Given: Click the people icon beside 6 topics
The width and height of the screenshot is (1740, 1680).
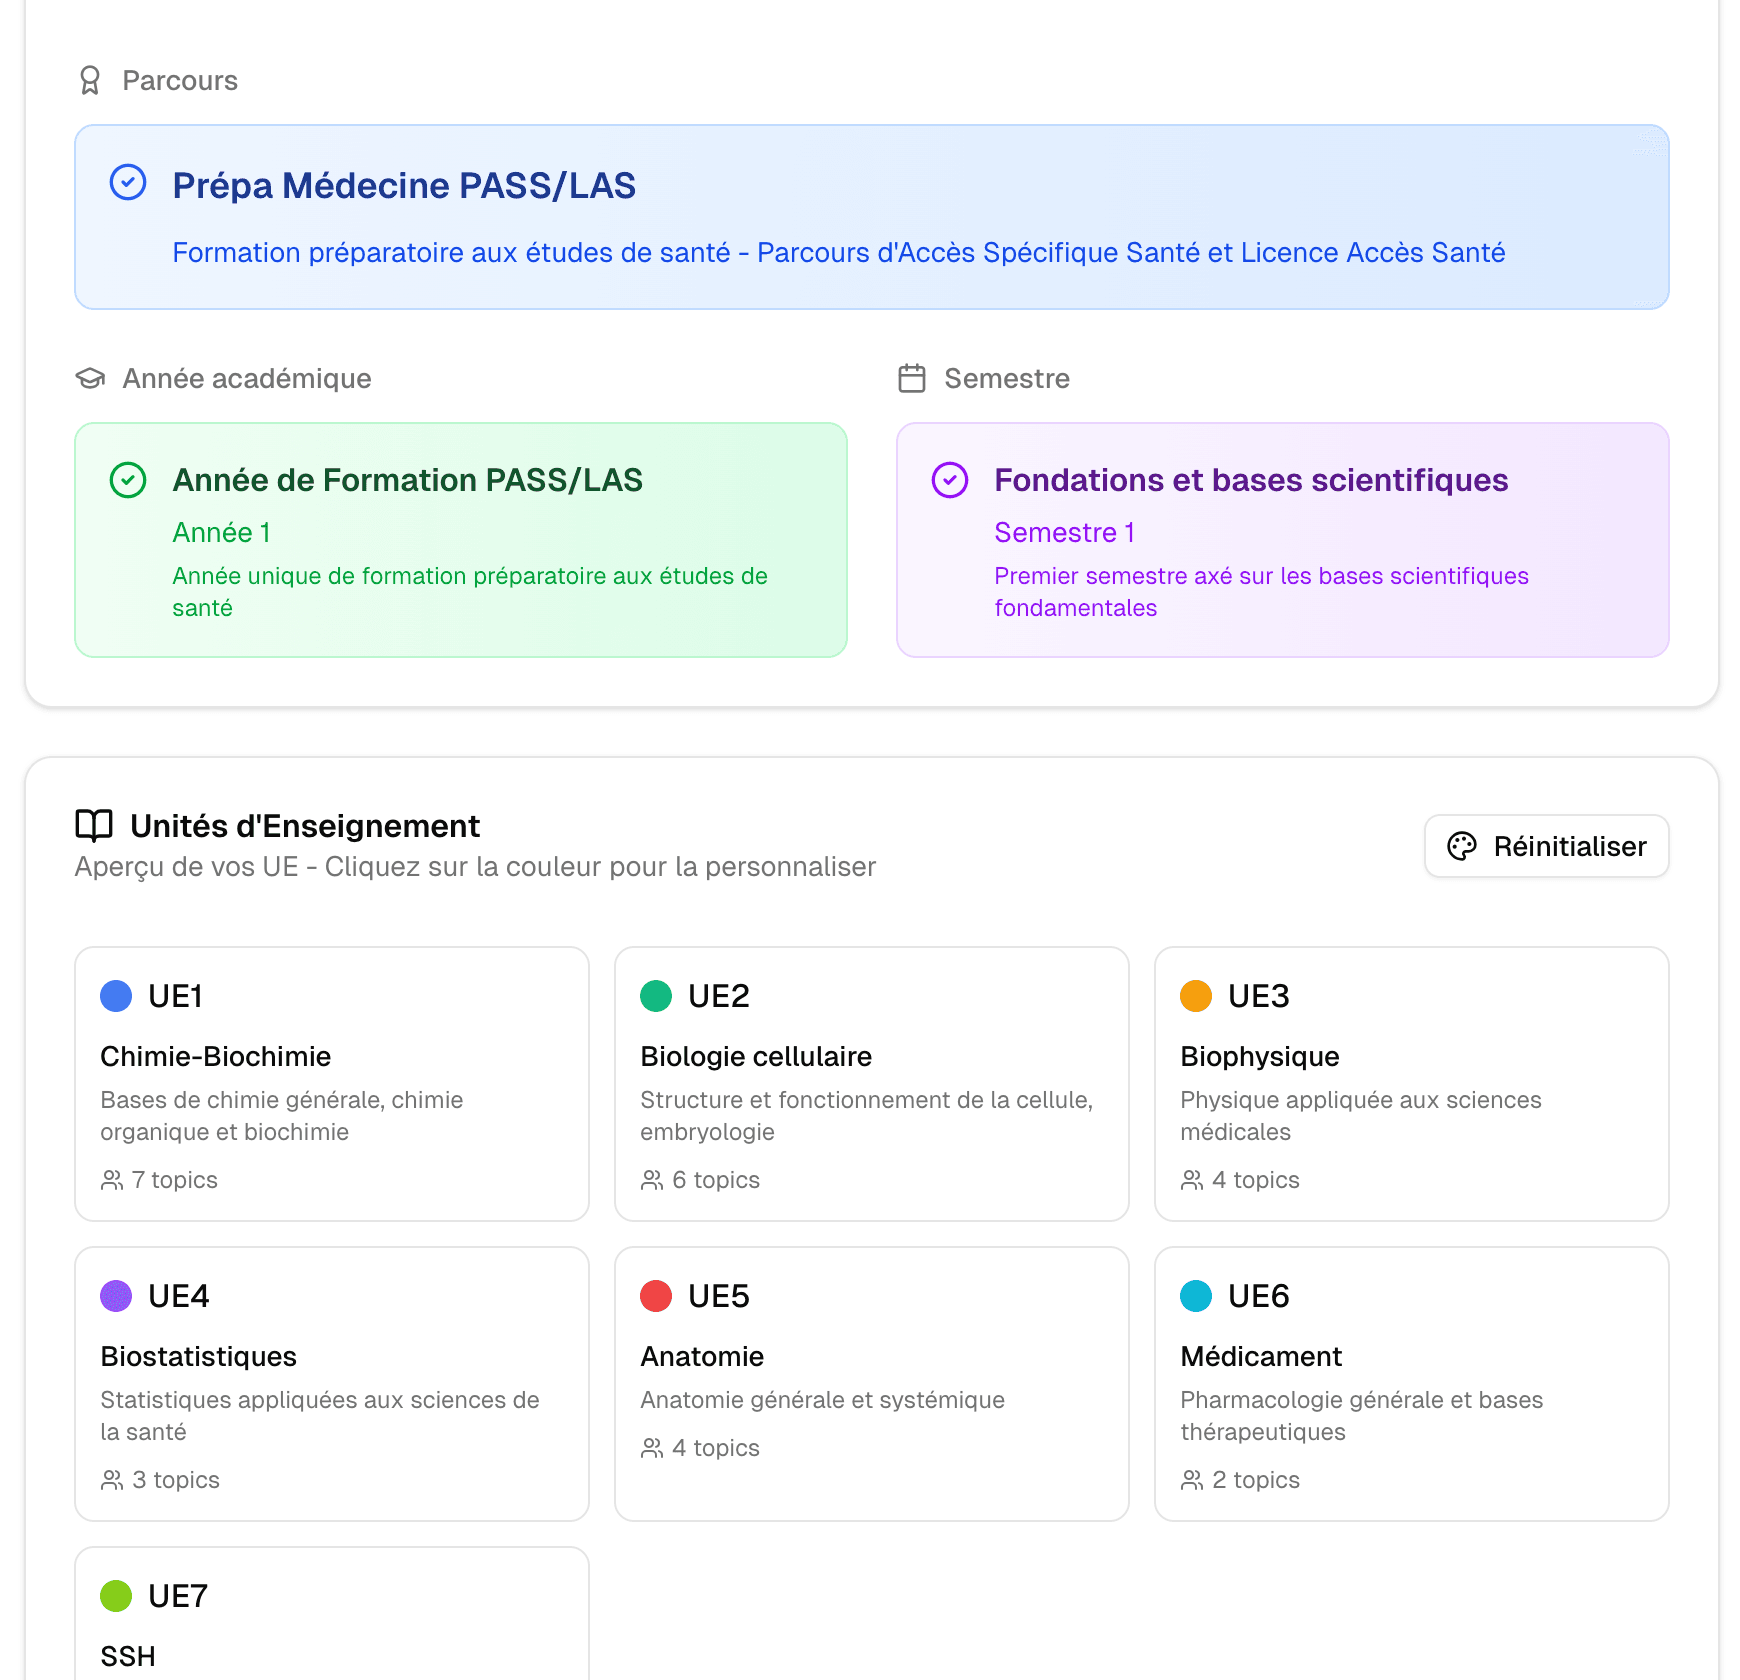Looking at the screenshot, I should pos(652,1180).
